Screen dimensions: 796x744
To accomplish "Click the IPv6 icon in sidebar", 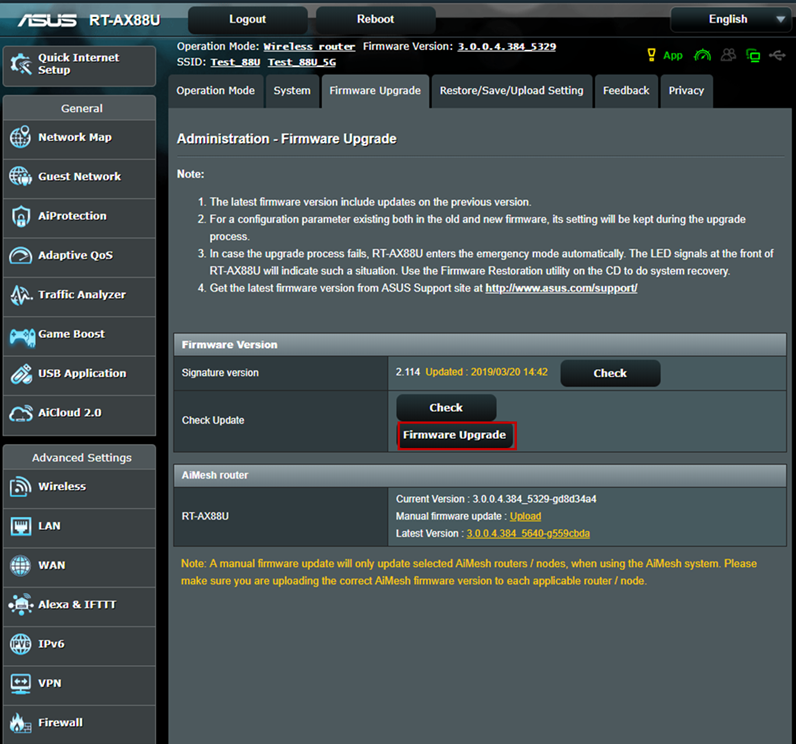I will tap(21, 644).
